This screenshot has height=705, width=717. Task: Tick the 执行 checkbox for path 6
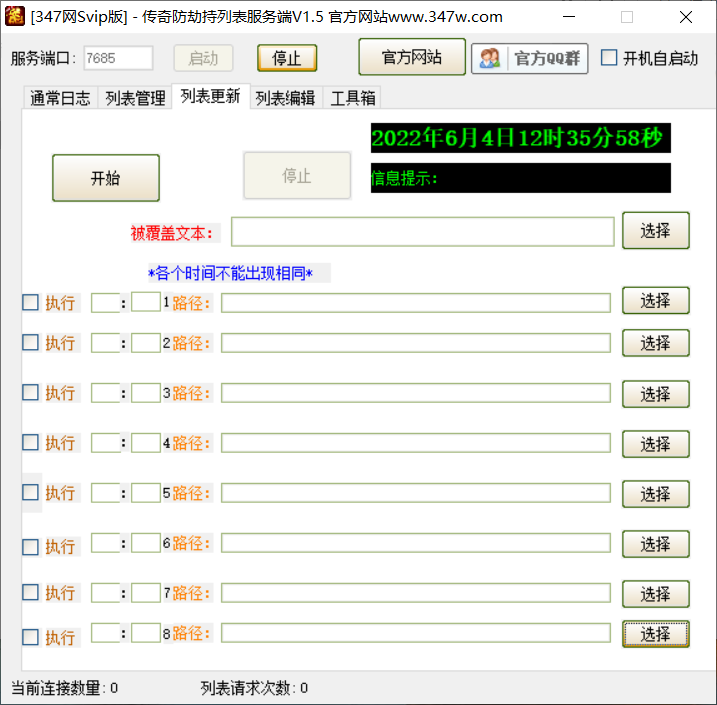pyautogui.click(x=31, y=547)
